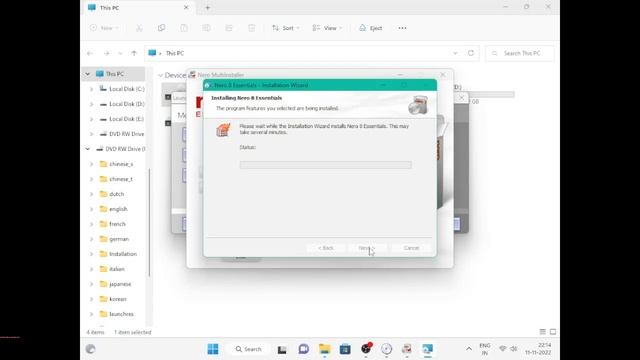
Task: Open the New item dropdown
Action: click(x=104, y=28)
